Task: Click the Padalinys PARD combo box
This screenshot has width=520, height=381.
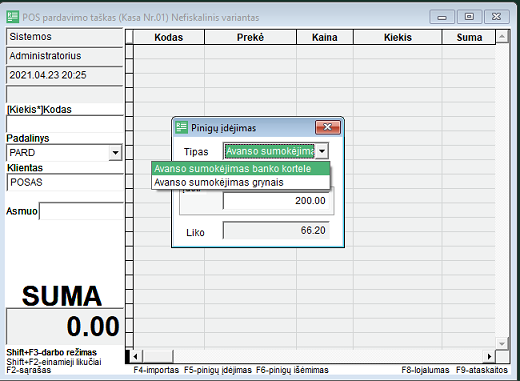Action: [x=64, y=153]
